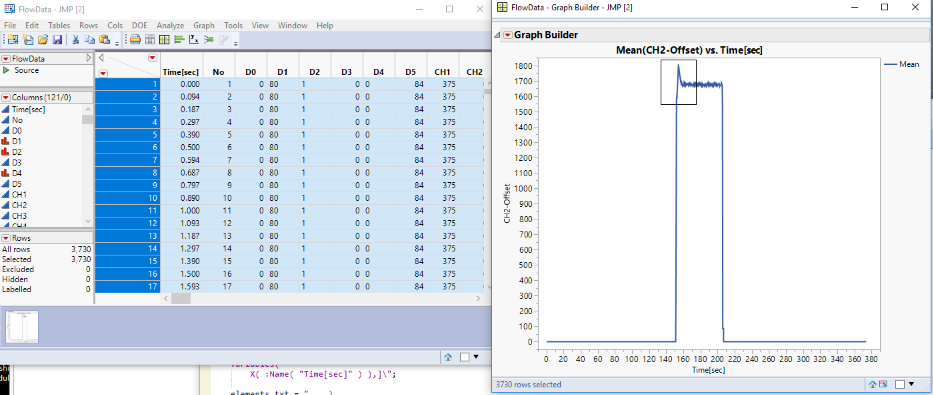Open the DOE menu
Screen dimensions: 933x395
139,26
